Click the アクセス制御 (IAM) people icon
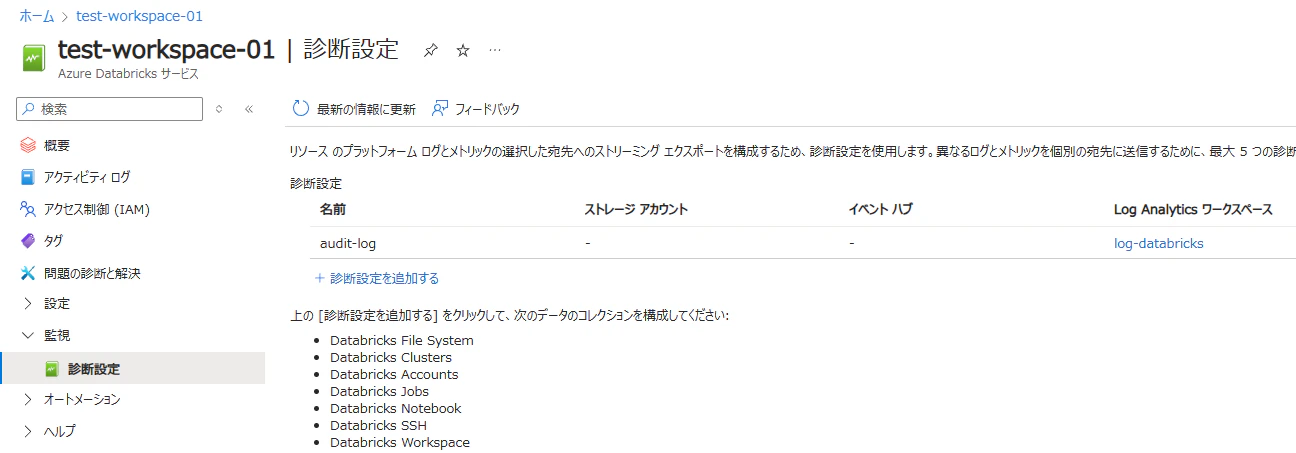 (28, 209)
